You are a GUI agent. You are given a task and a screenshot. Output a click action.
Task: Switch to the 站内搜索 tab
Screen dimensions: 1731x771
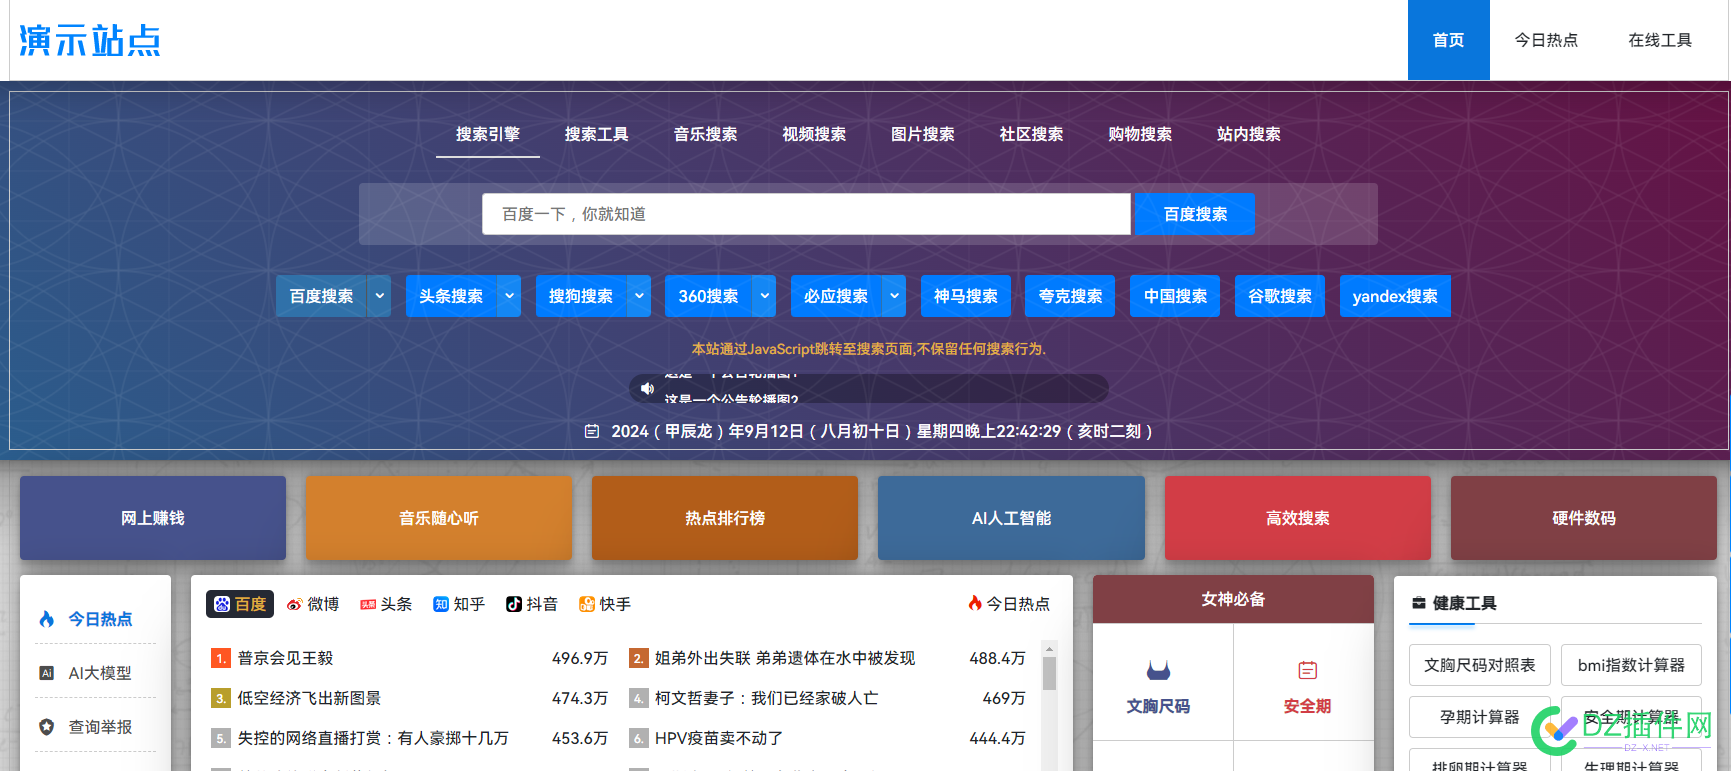[1249, 134]
